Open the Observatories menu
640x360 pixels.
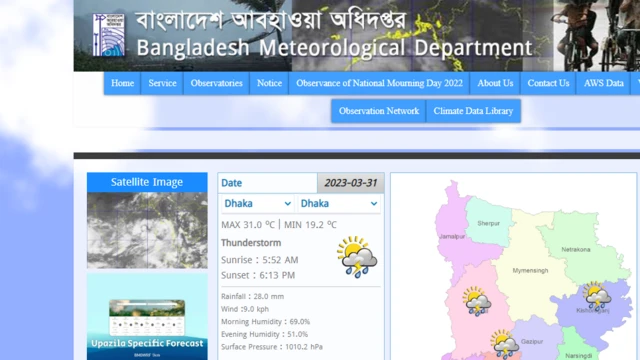216,83
